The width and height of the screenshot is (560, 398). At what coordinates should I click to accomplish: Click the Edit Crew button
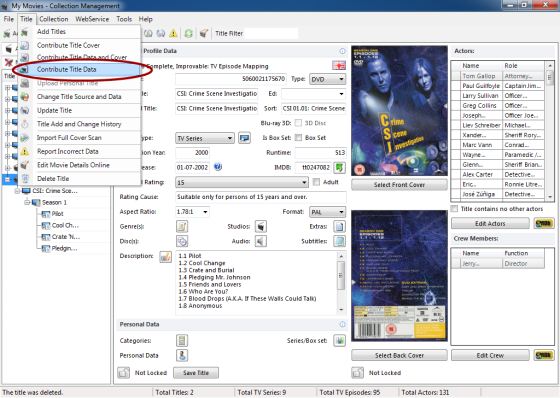490,355
